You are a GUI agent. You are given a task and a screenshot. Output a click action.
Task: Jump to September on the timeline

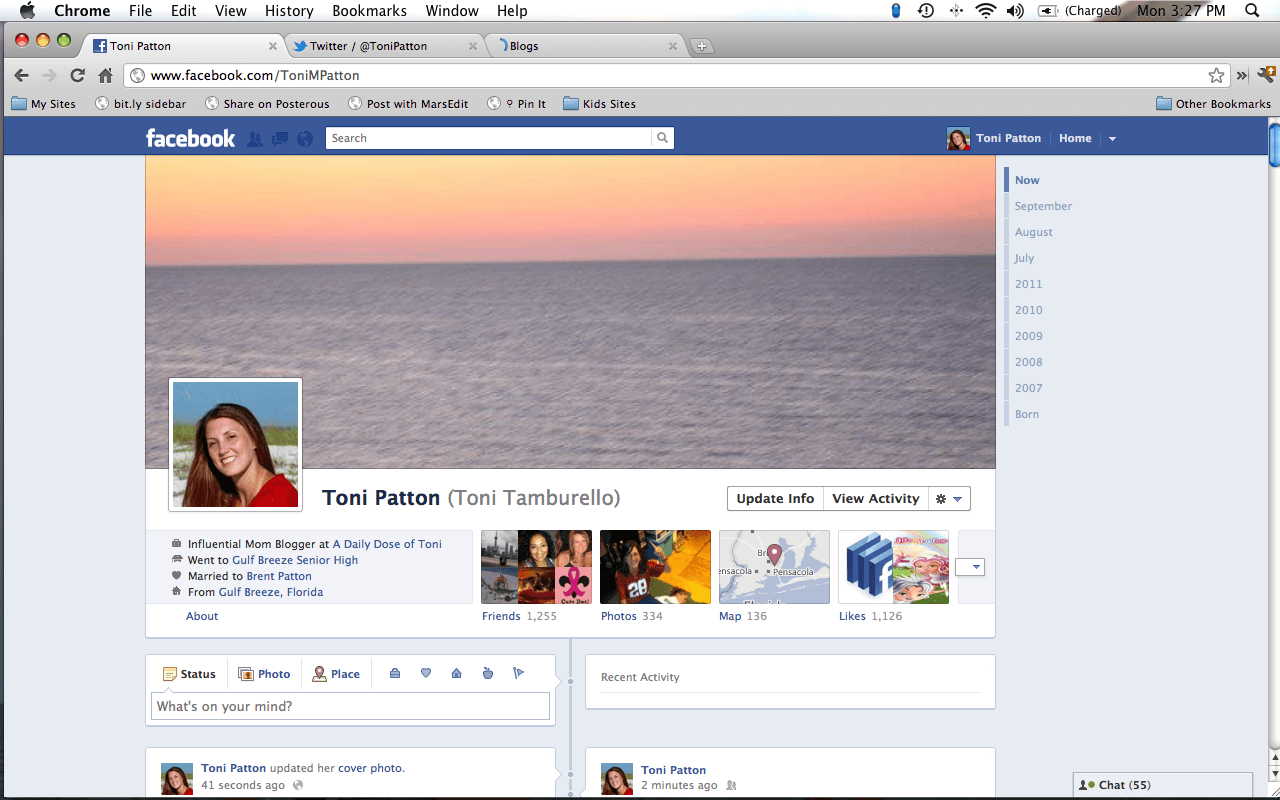click(1043, 206)
